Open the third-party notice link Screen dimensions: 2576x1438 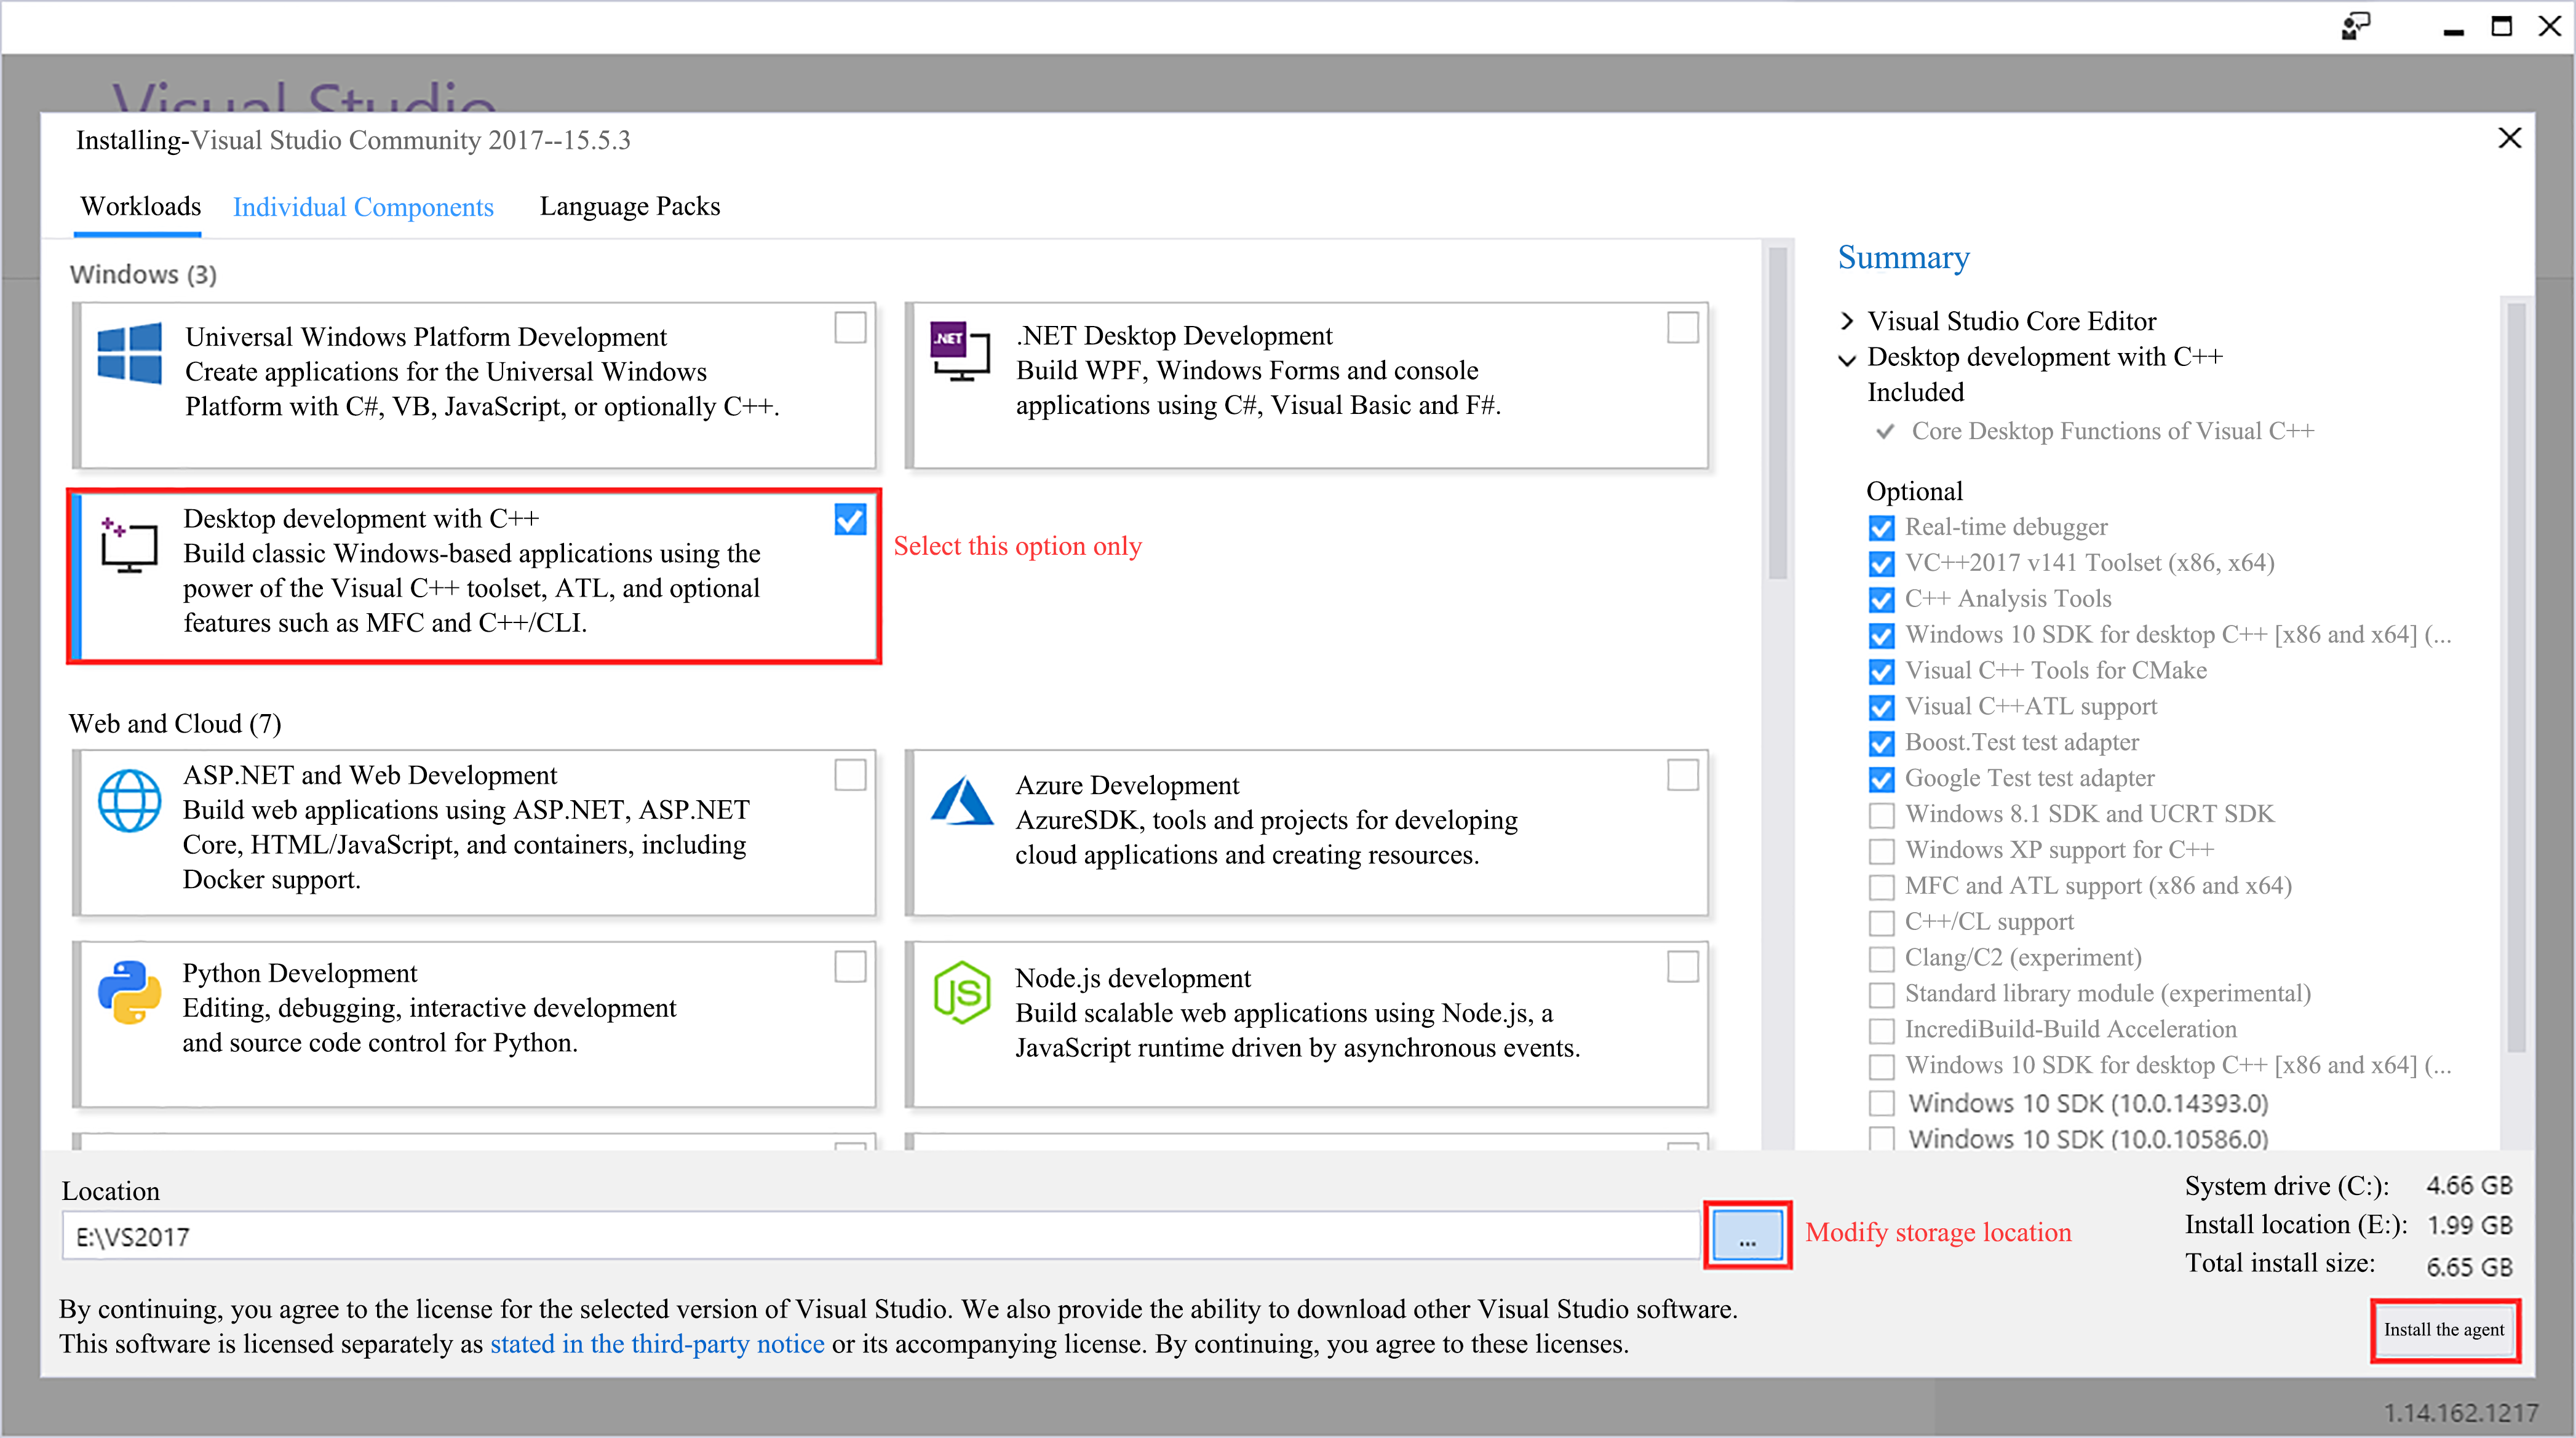657,1344
